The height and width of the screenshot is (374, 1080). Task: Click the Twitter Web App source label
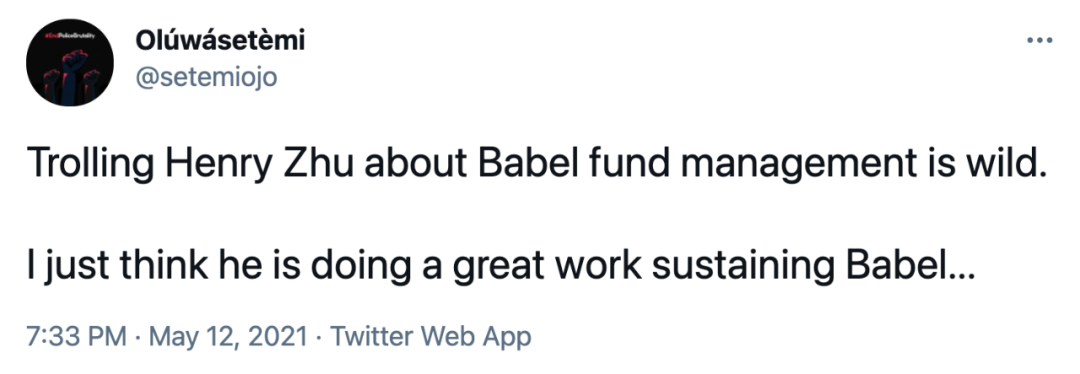click(x=431, y=337)
